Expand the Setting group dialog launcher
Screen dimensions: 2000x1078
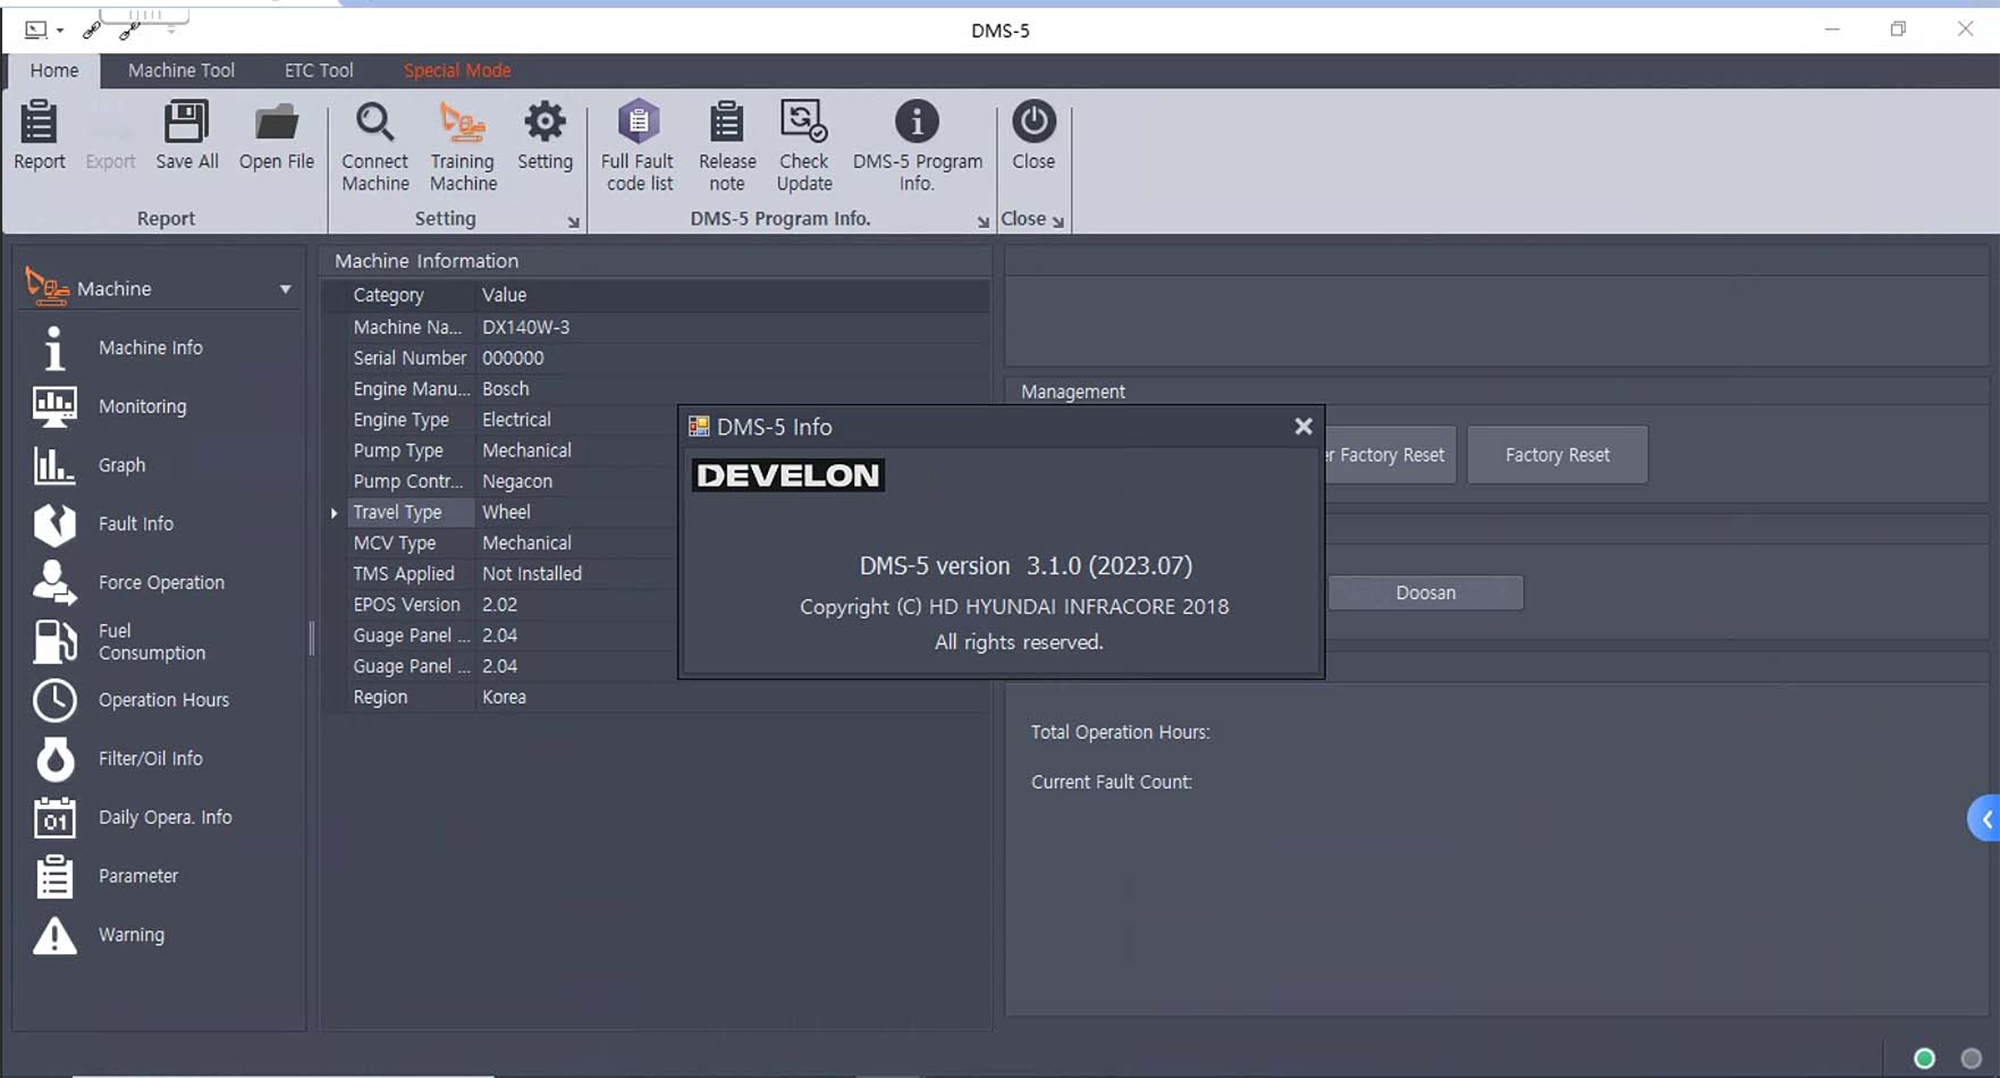(573, 222)
